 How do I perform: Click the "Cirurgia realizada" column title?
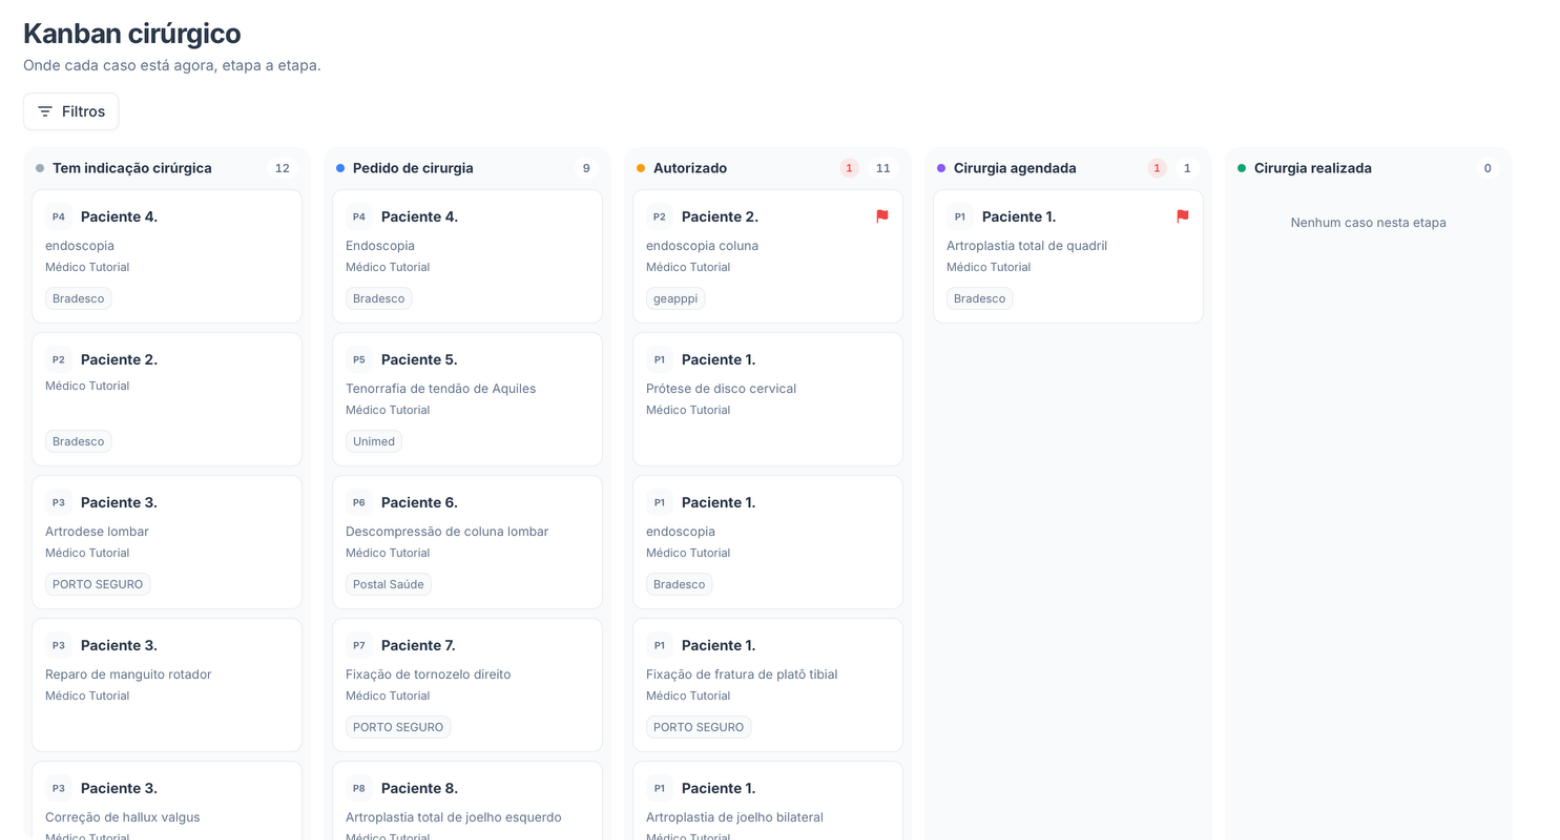(x=1313, y=168)
